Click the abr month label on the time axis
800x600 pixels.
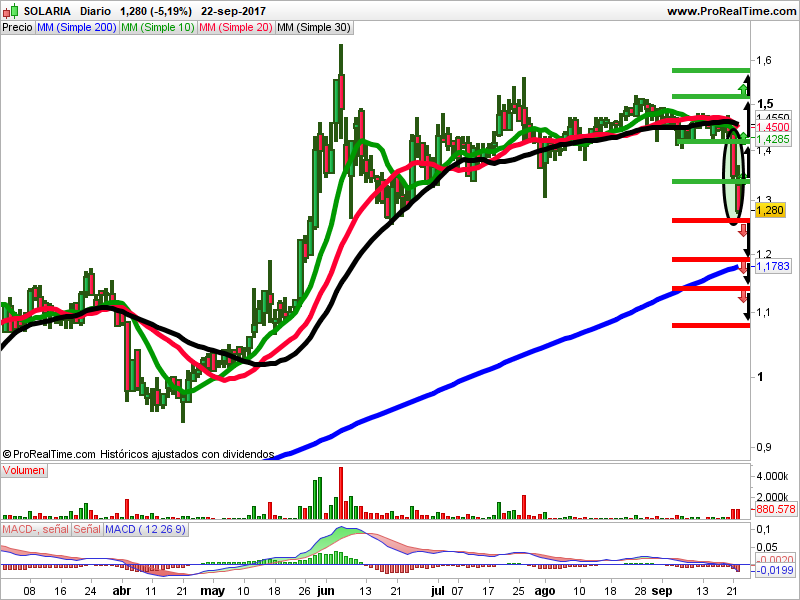[121, 591]
